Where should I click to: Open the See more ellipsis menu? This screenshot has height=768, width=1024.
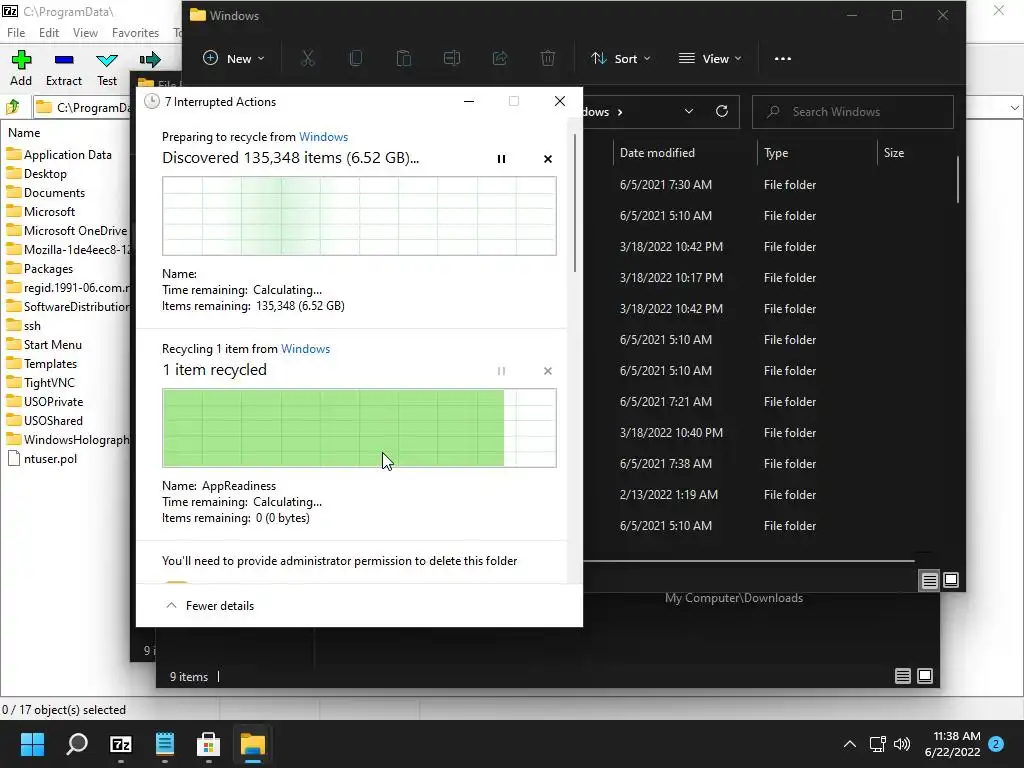coord(782,59)
